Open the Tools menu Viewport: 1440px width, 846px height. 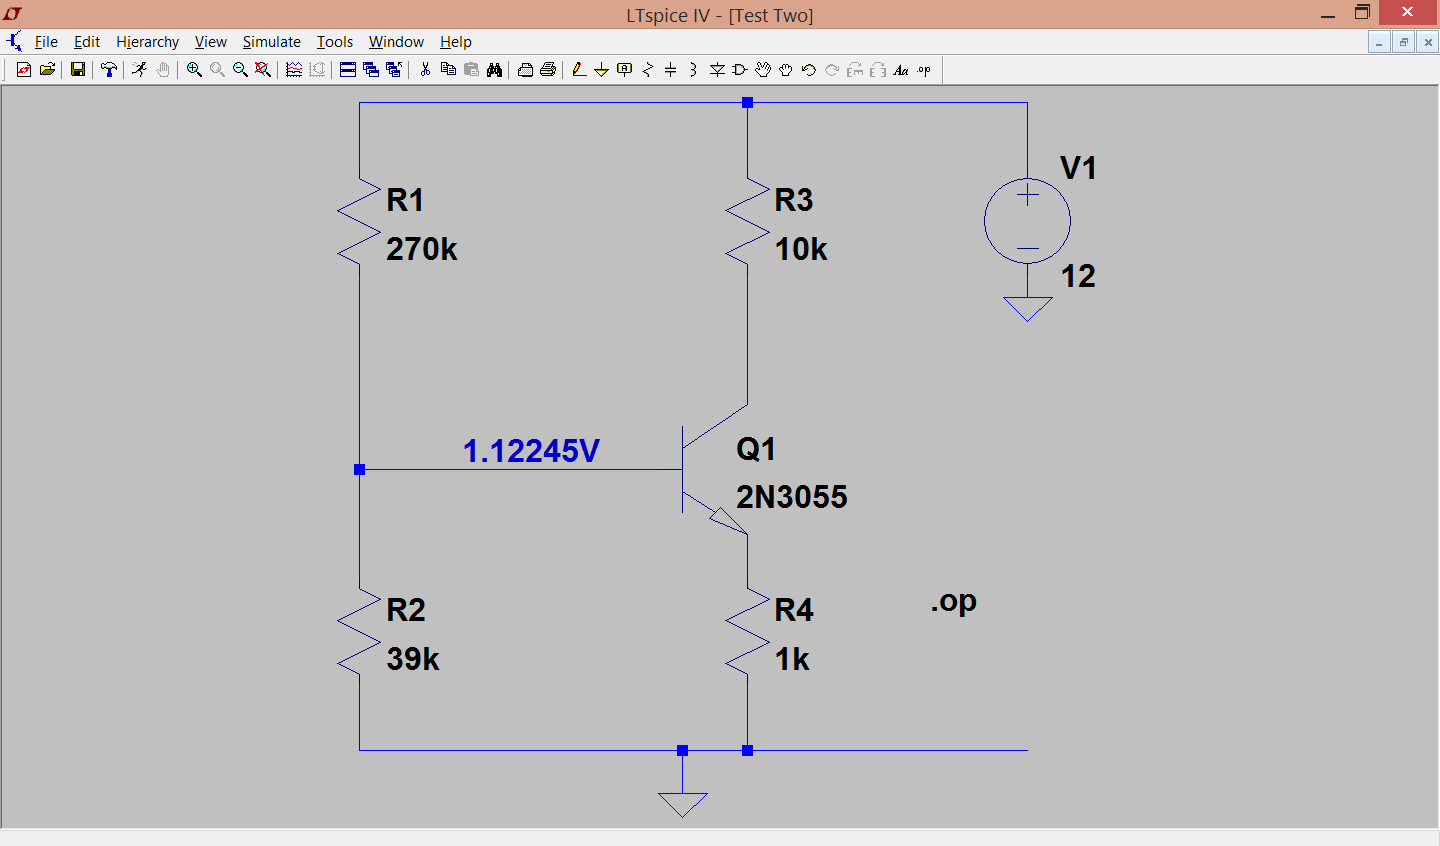(x=335, y=42)
